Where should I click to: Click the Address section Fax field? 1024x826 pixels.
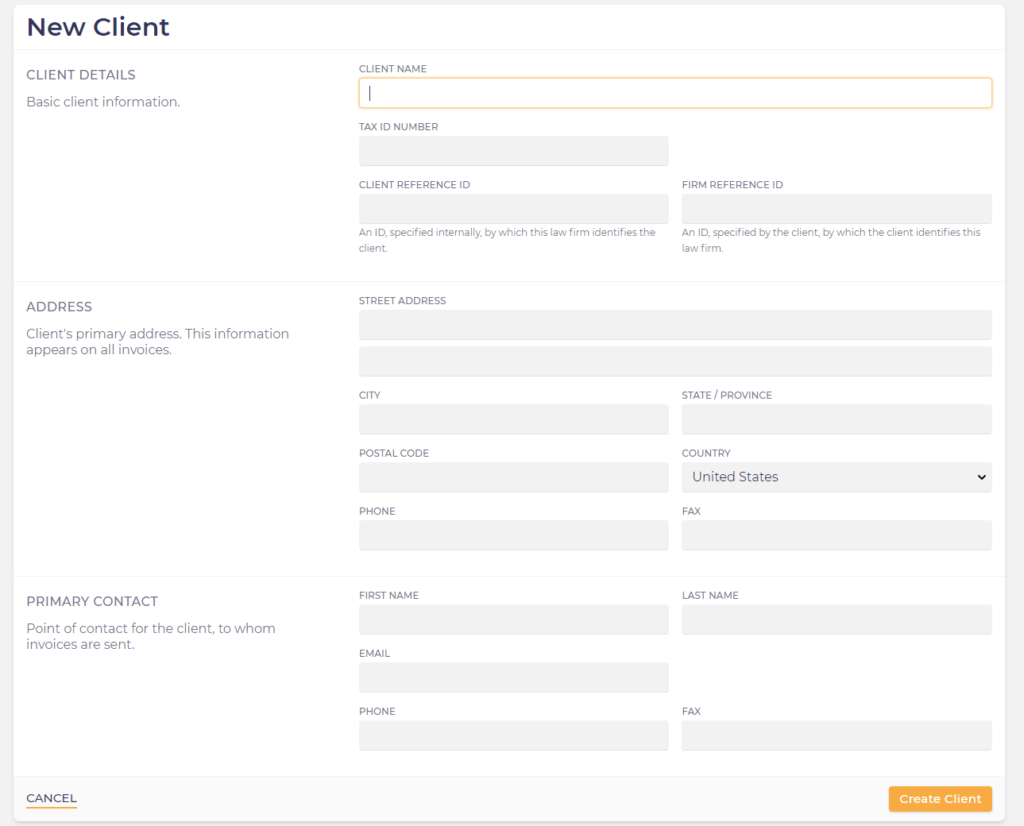click(x=837, y=535)
